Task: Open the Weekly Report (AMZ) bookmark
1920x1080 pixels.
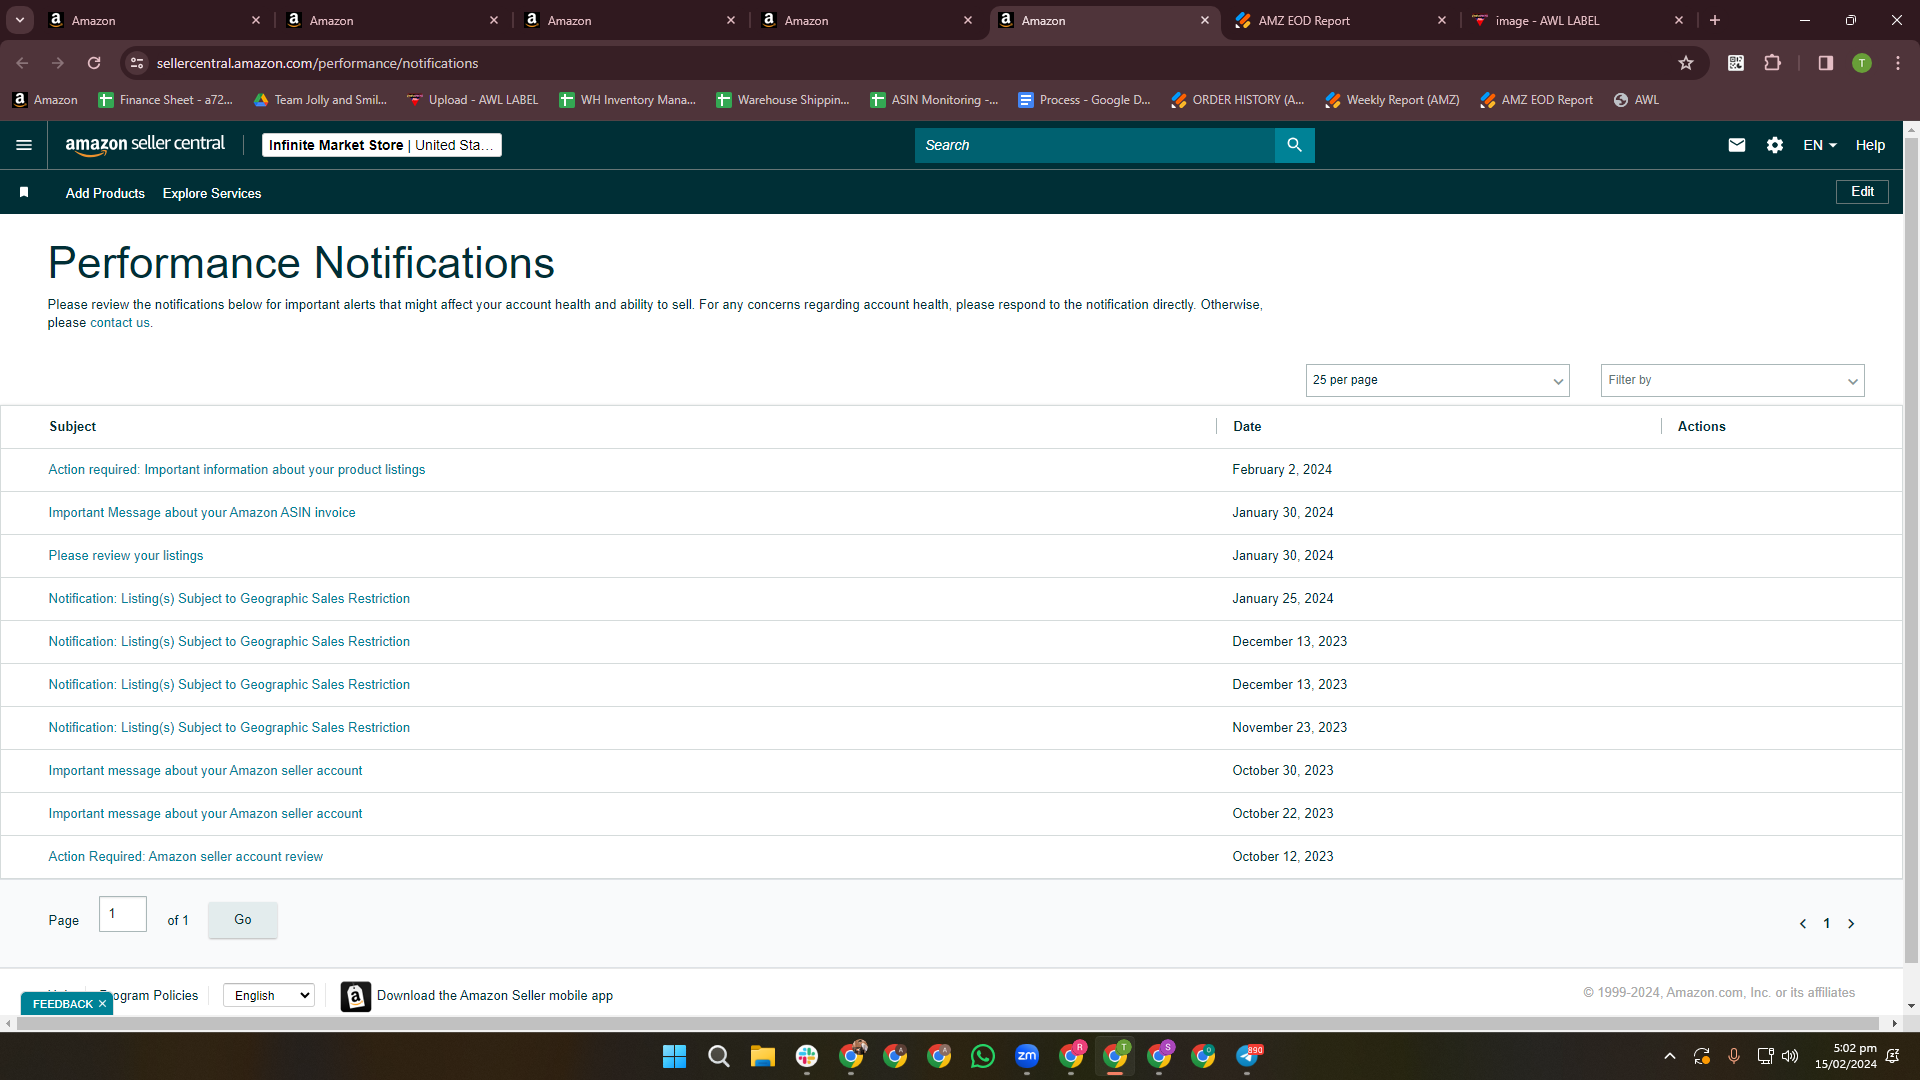Action: pos(1392,100)
